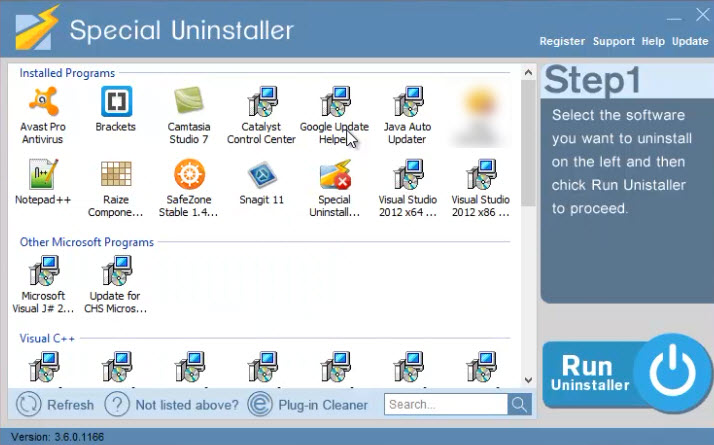Open the Support menu
The image size is (714, 445).
tap(613, 41)
